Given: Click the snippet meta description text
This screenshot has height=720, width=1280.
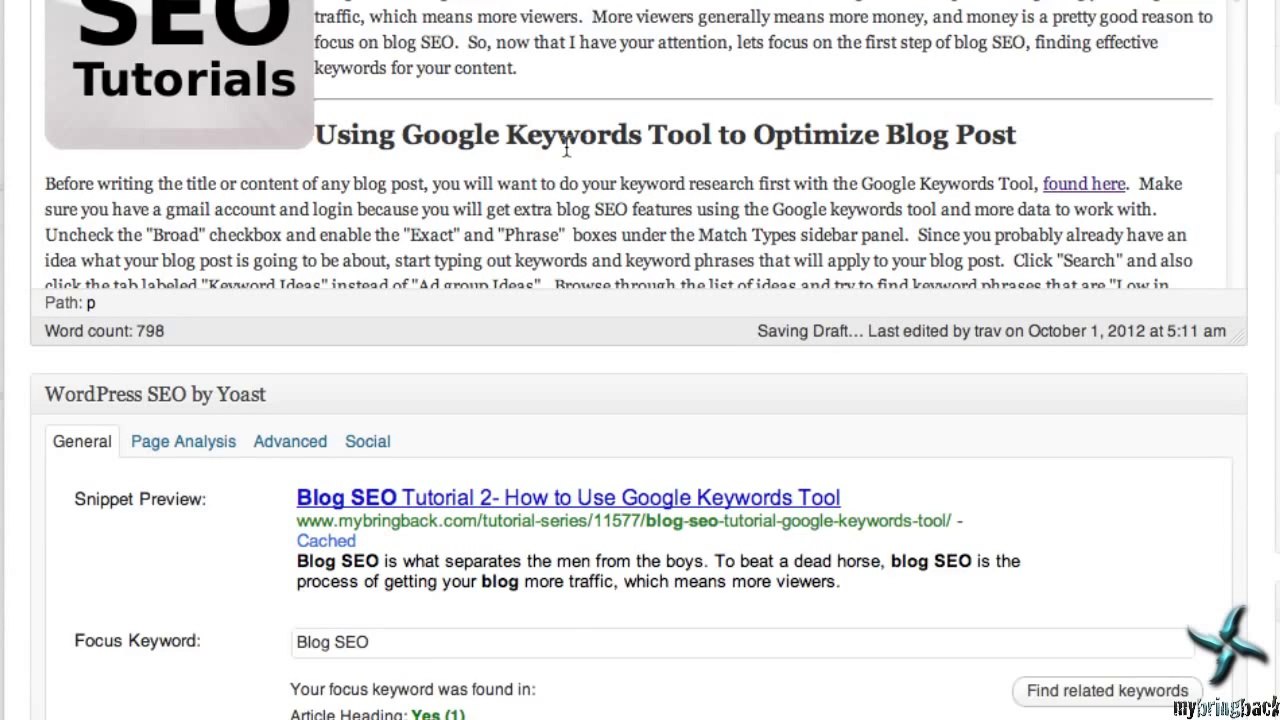Looking at the screenshot, I should point(658,571).
